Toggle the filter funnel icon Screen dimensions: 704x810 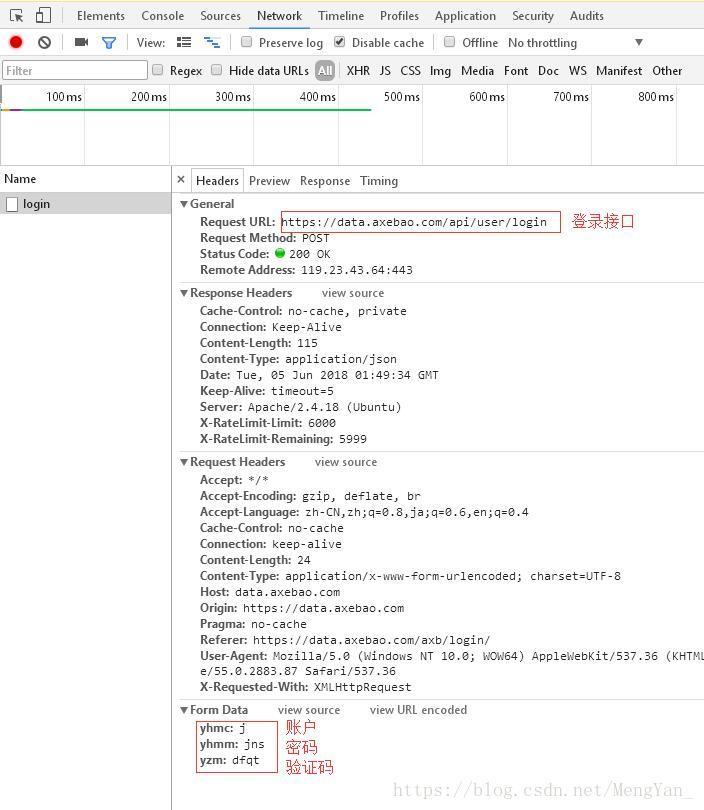pyautogui.click(x=108, y=43)
